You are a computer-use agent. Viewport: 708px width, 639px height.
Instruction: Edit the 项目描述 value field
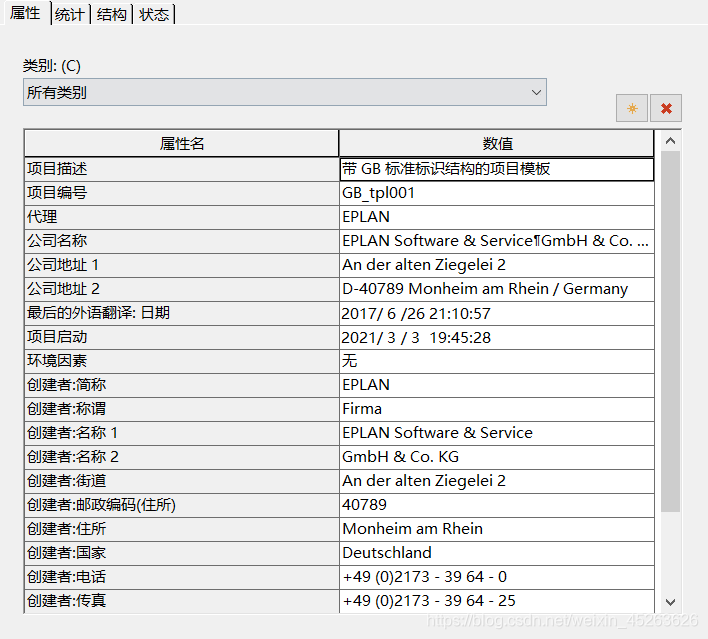pos(497,169)
